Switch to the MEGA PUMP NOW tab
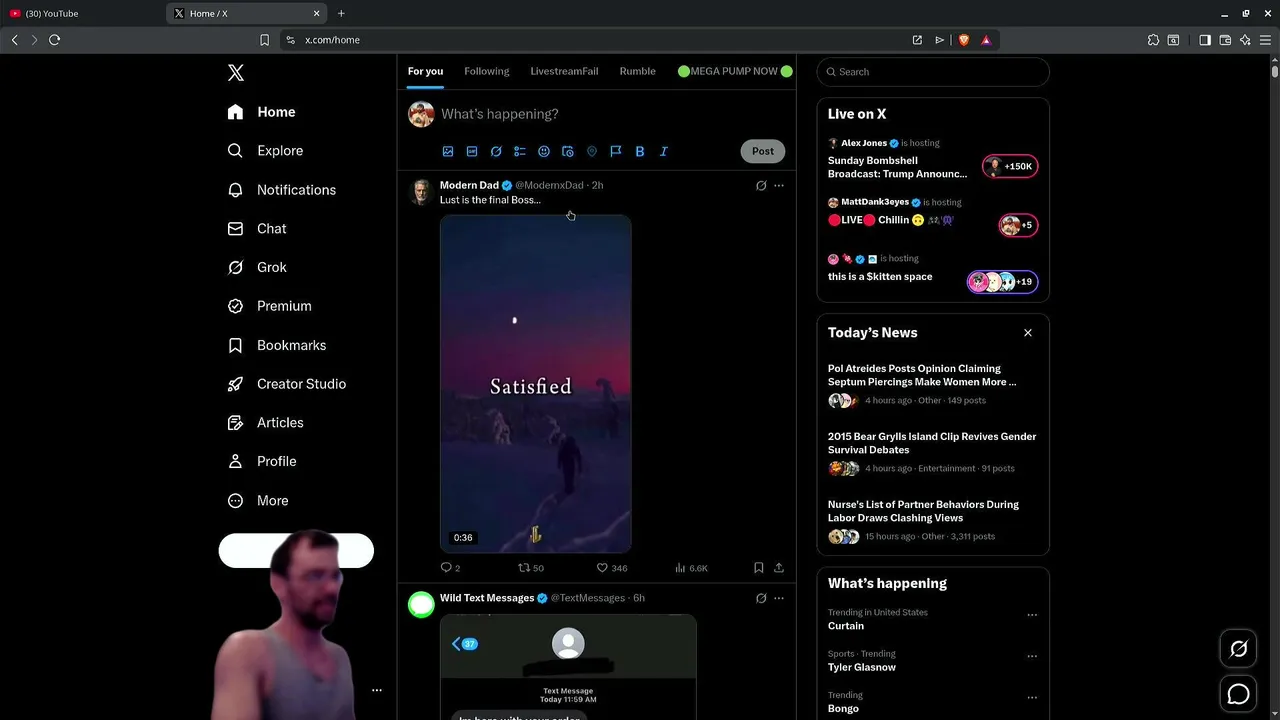Screen dimensions: 1280x720 tap(735, 71)
